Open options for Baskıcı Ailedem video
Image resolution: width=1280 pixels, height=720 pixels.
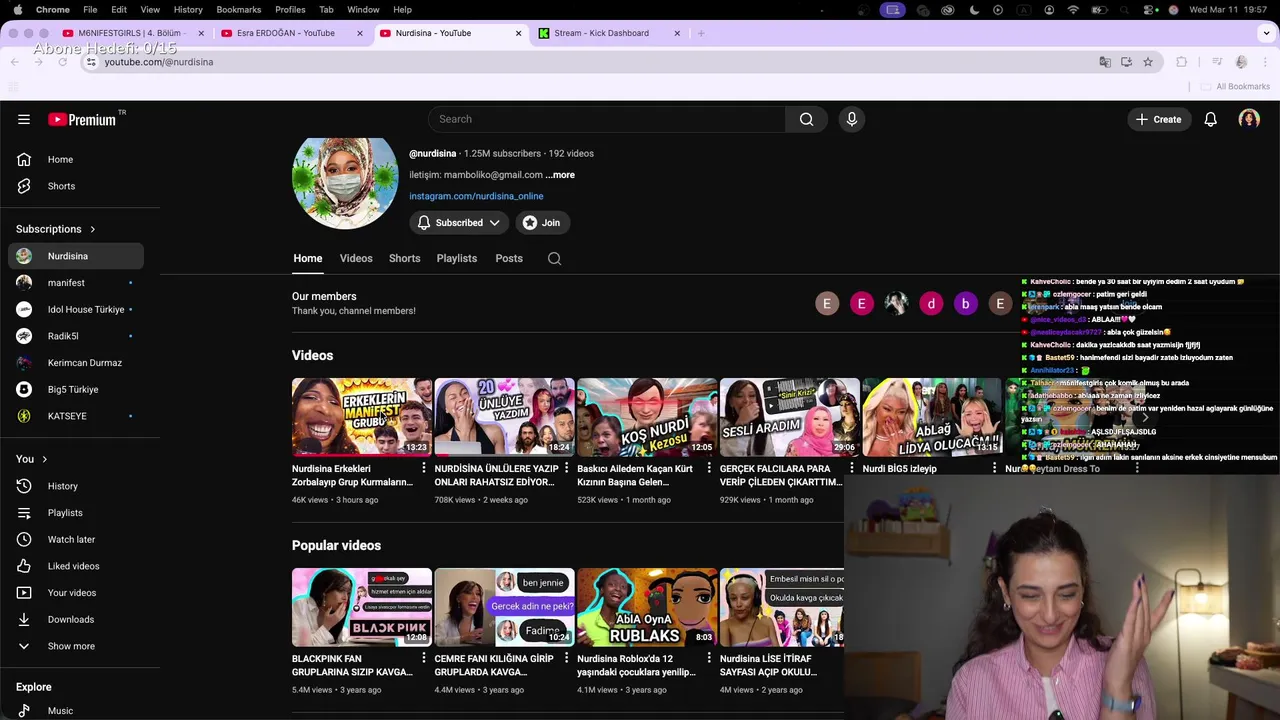pos(709,468)
